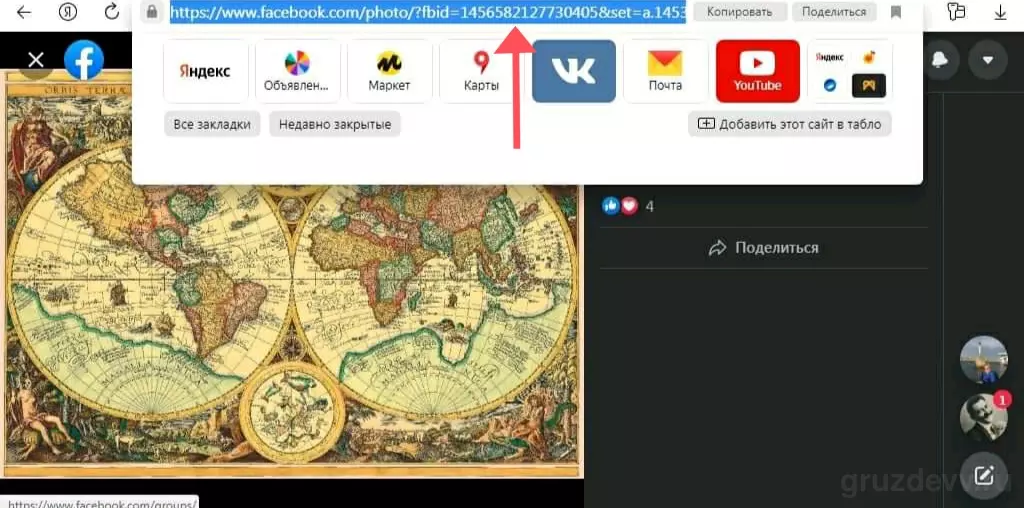The width and height of the screenshot is (1024, 508).
Task: Open the Почта tile
Action: (665, 71)
